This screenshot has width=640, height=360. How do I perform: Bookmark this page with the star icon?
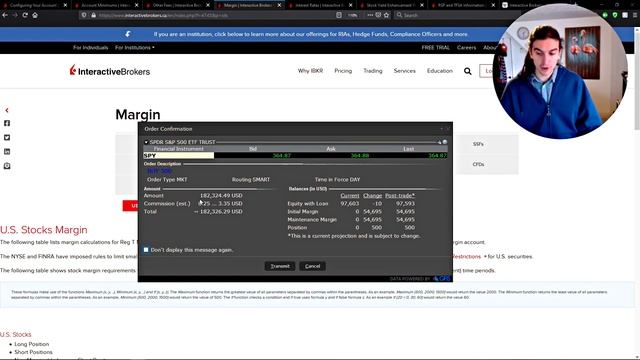point(387,15)
